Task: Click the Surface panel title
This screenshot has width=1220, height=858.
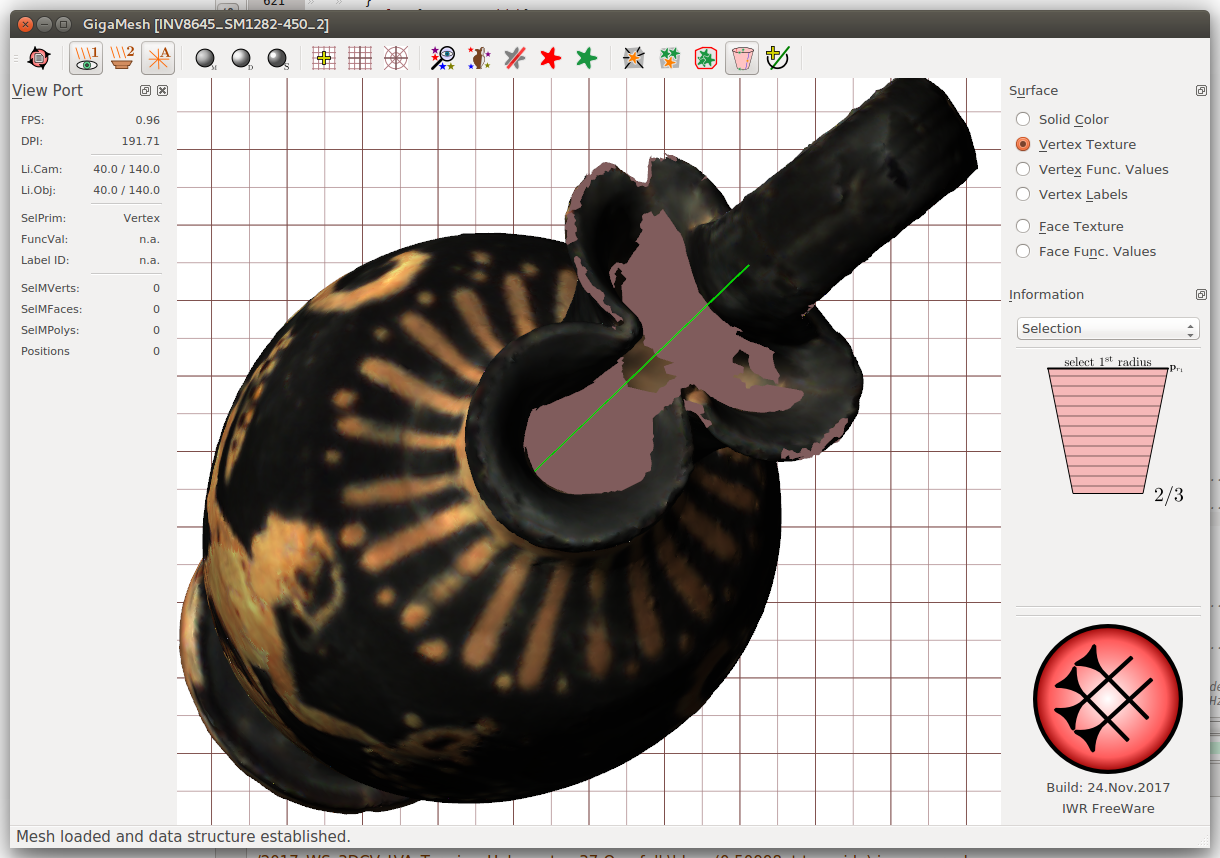Action: click(1033, 90)
